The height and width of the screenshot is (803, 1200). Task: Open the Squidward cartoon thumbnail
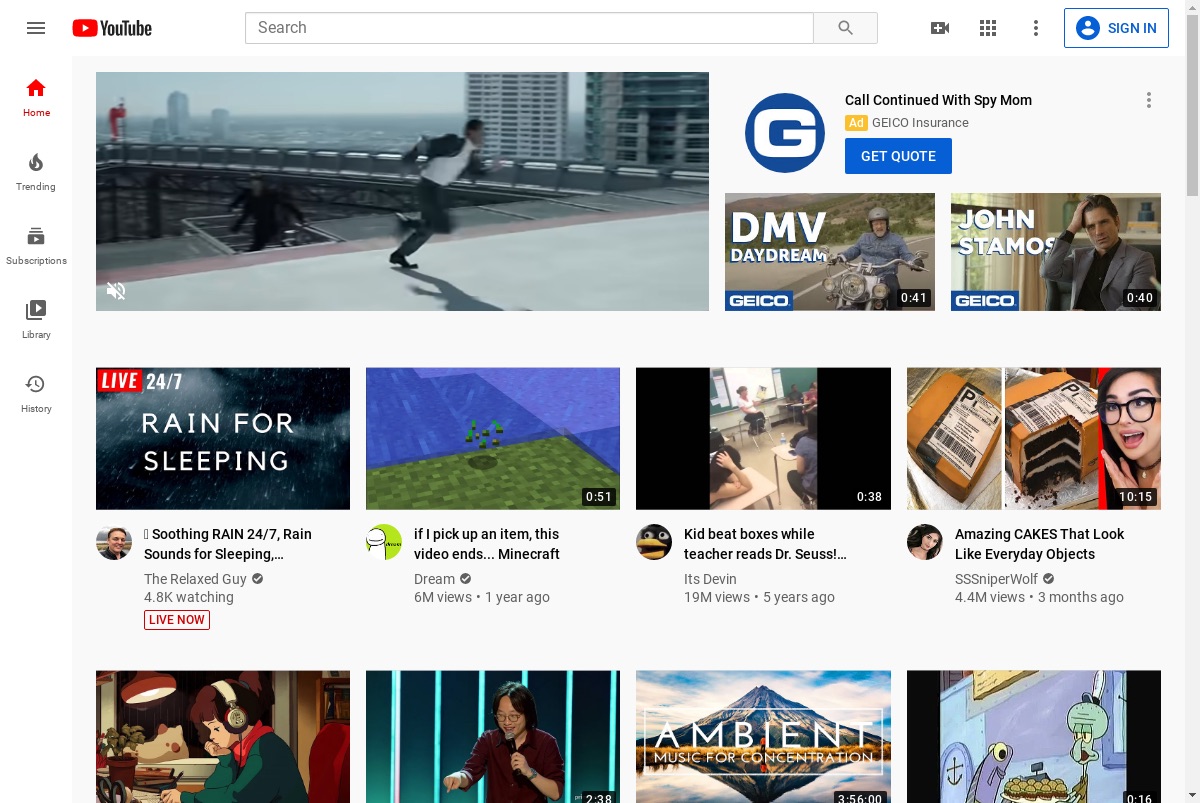coord(1034,737)
